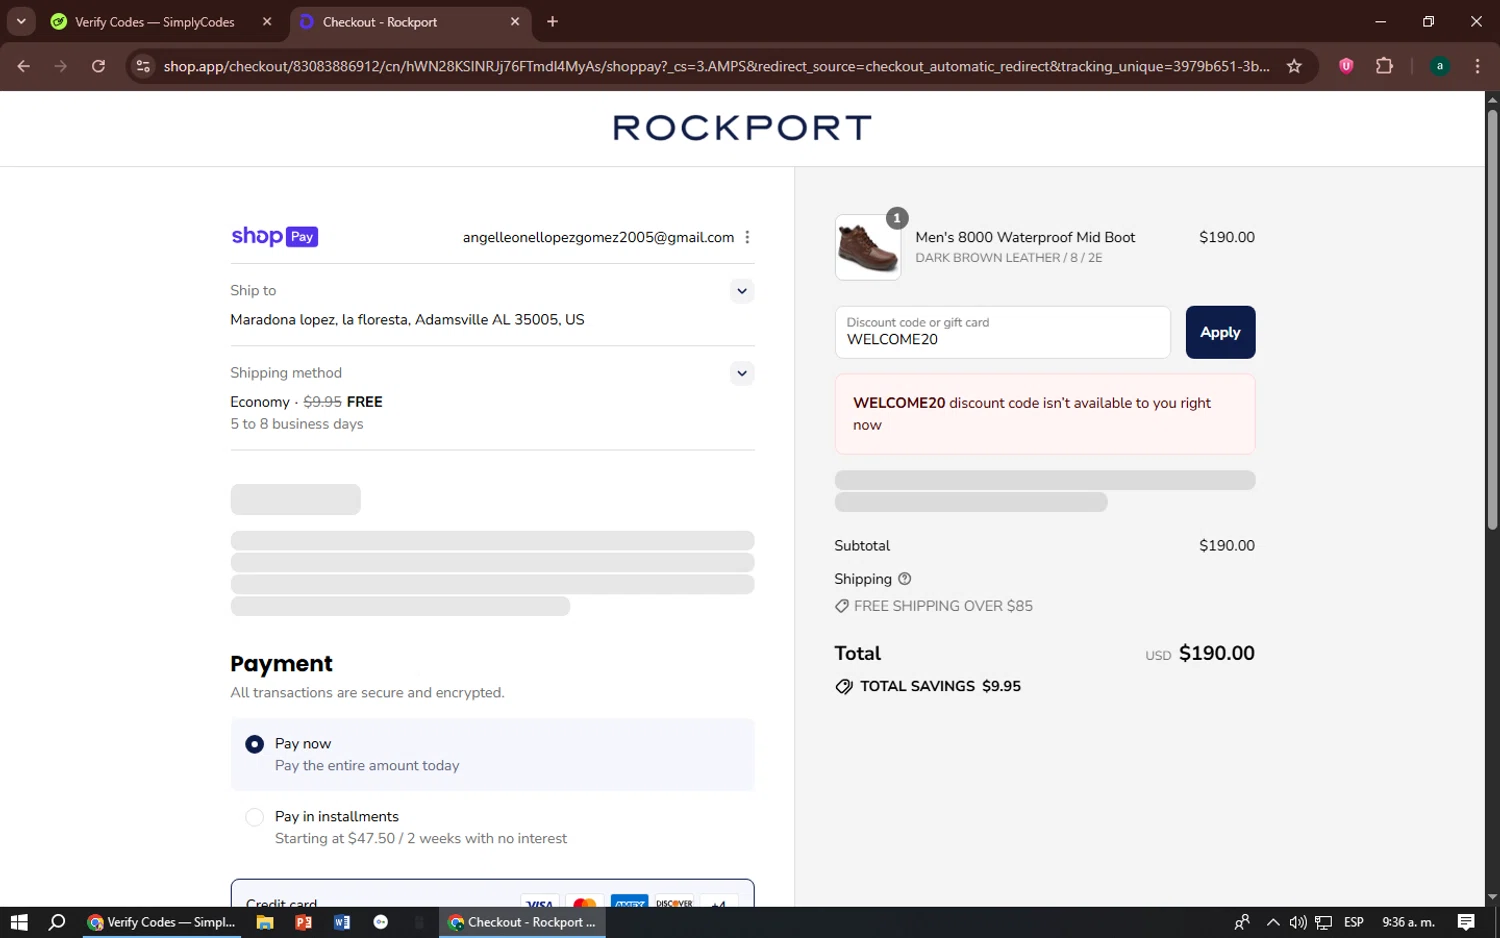Viewport: 1500px width, 938px height.
Task: Open the Extensions puzzle menu
Action: pyautogui.click(x=1384, y=66)
